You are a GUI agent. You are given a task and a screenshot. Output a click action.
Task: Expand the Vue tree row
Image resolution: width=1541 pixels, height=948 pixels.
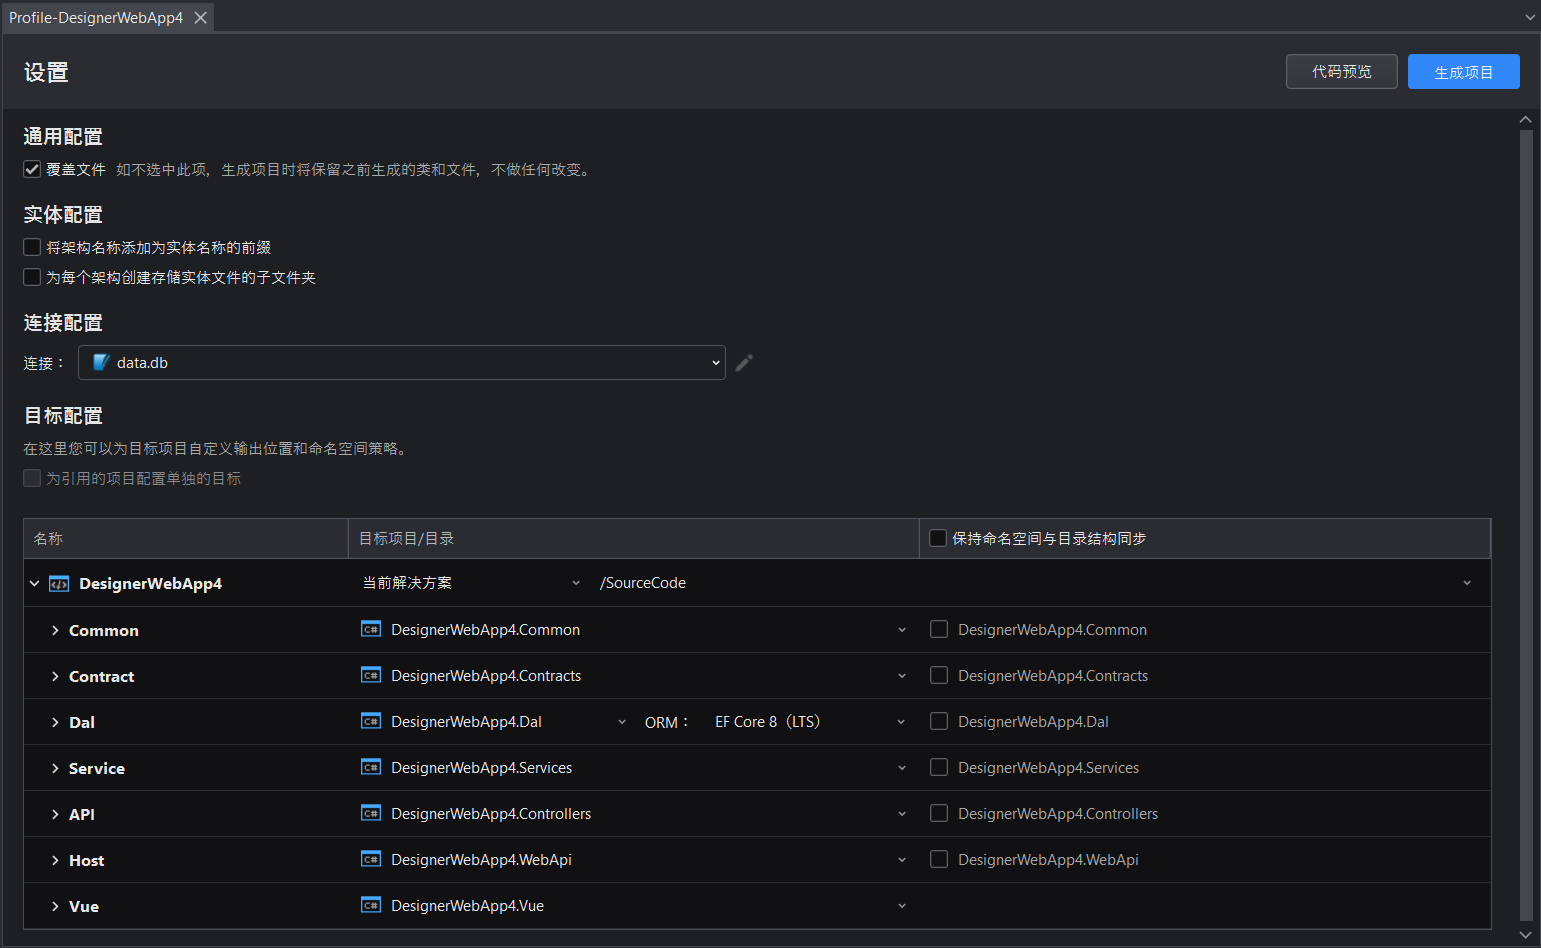point(55,907)
